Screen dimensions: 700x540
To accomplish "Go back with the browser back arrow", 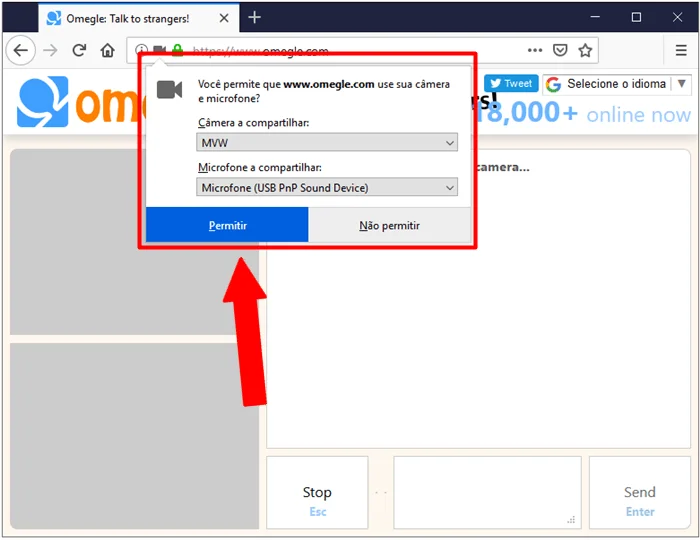I will tap(21, 50).
